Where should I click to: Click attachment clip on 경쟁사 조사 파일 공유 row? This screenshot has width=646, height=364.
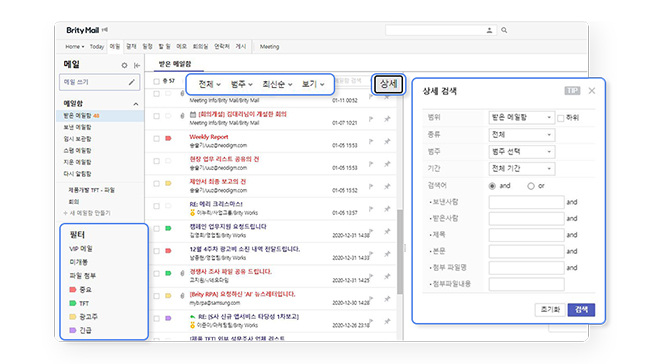click(x=182, y=273)
